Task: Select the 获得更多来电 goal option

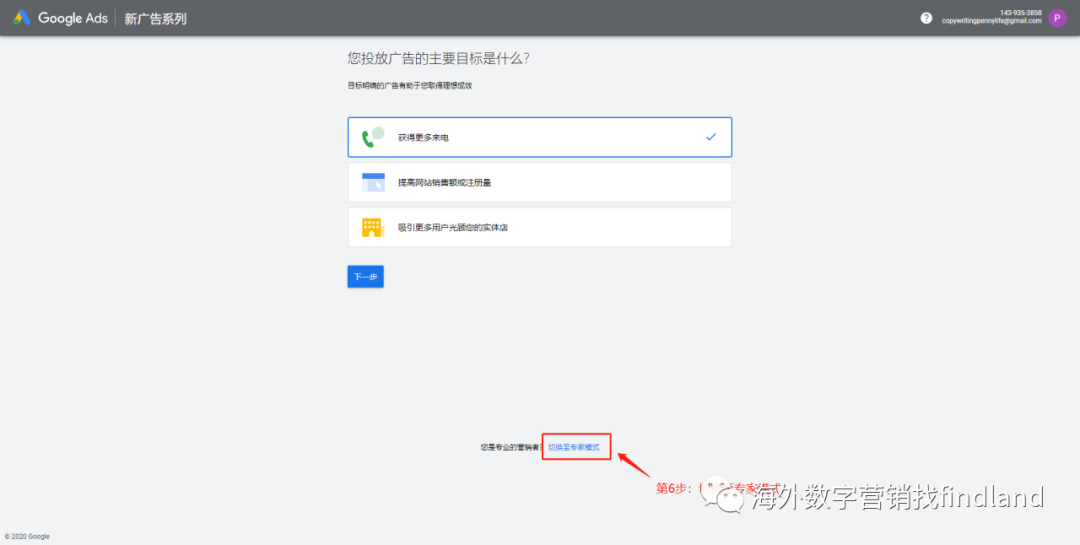Action: click(539, 137)
